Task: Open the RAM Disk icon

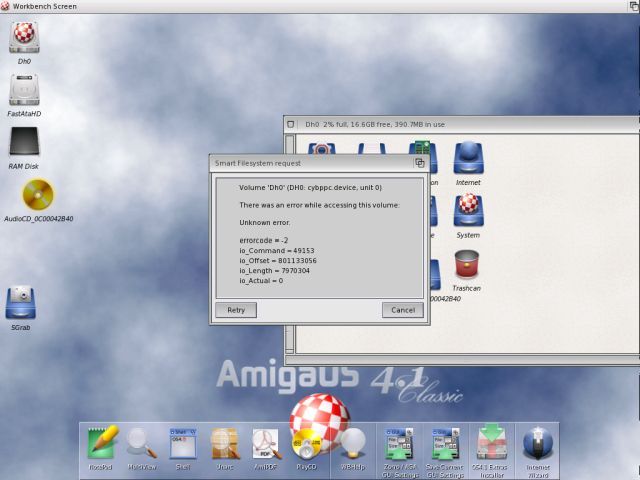Action: [x=24, y=141]
